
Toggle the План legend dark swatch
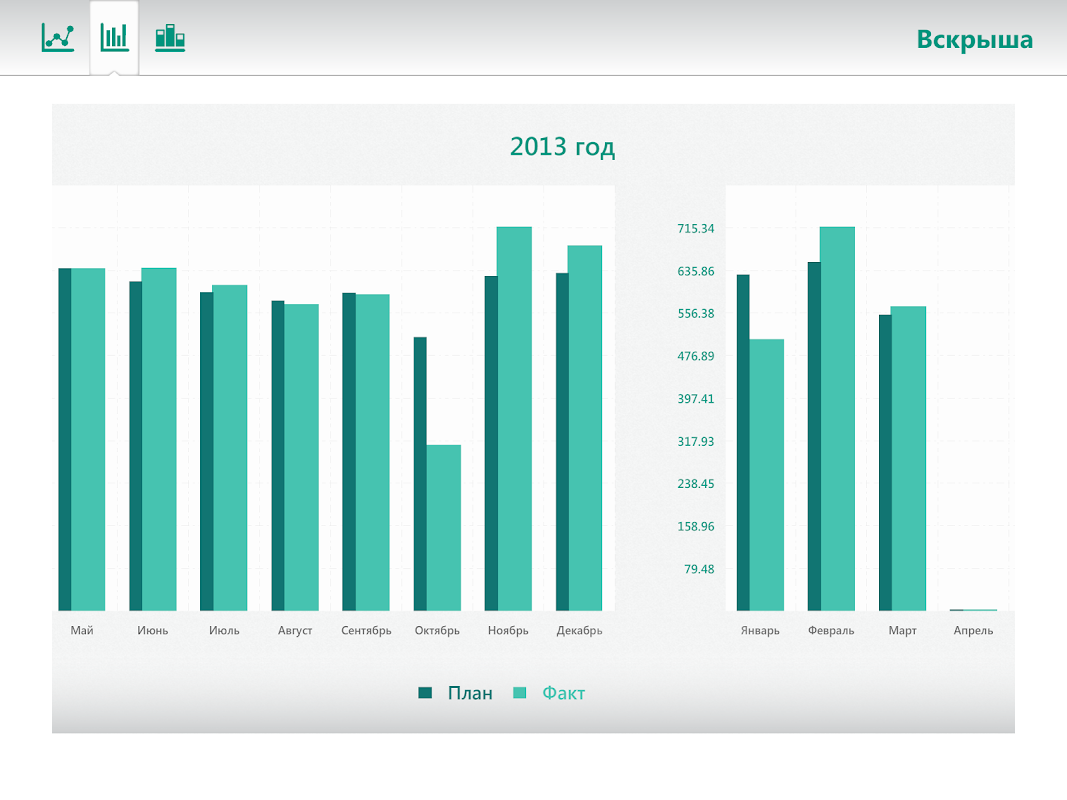click(425, 693)
